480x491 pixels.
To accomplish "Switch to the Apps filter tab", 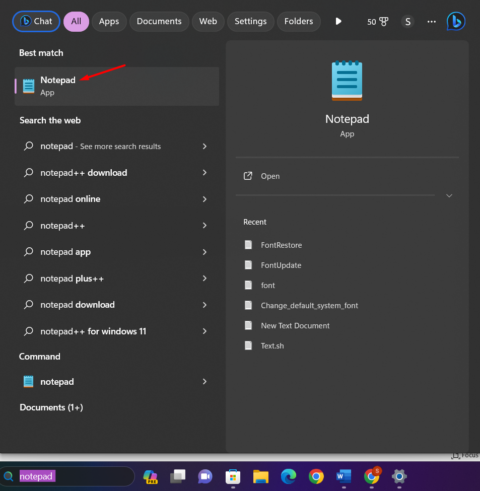I will (109, 21).
